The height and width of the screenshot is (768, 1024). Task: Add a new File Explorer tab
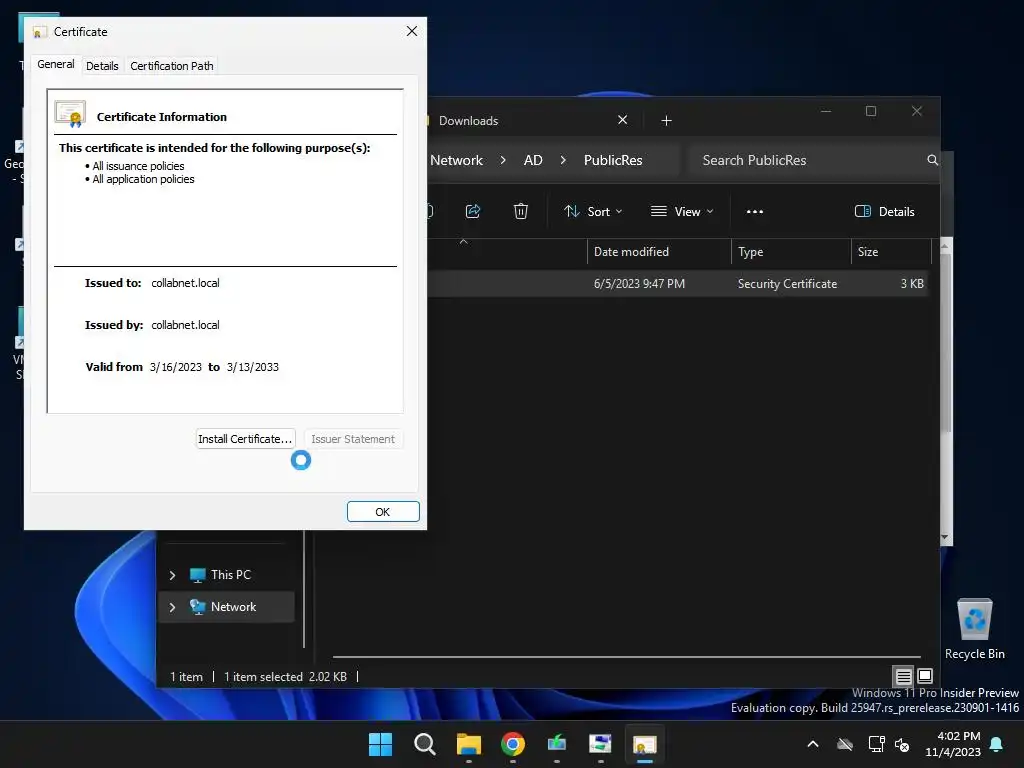pos(666,120)
